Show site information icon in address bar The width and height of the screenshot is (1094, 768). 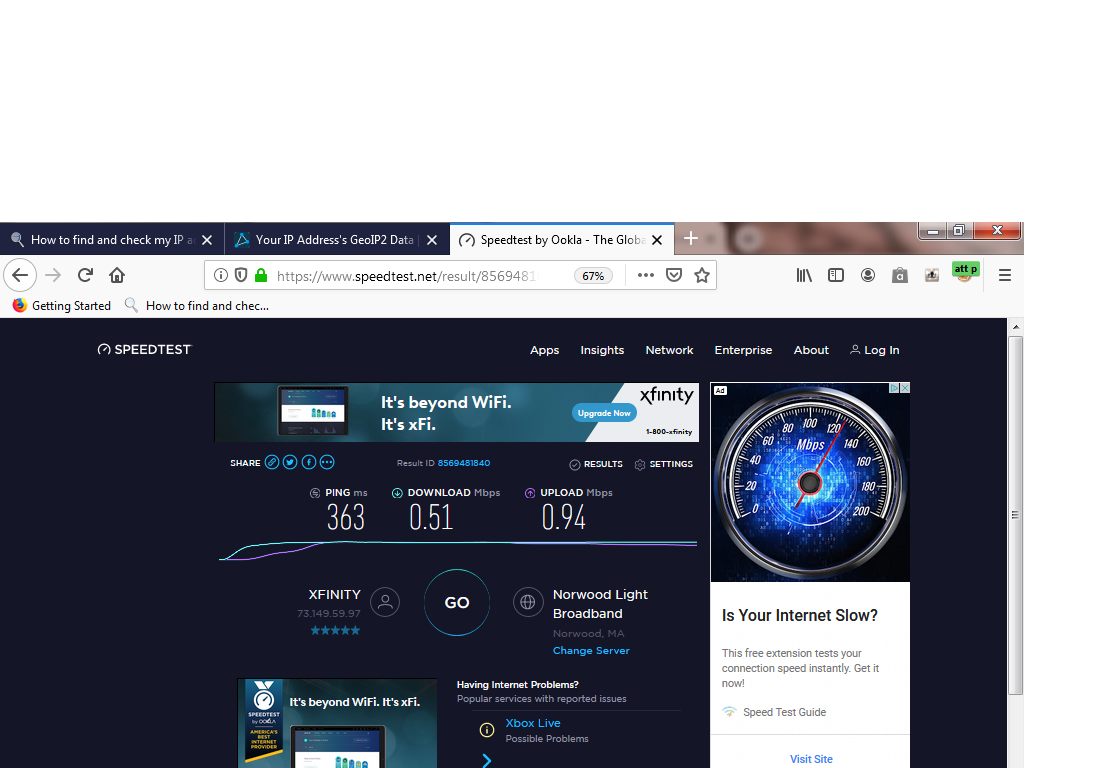[220, 276]
